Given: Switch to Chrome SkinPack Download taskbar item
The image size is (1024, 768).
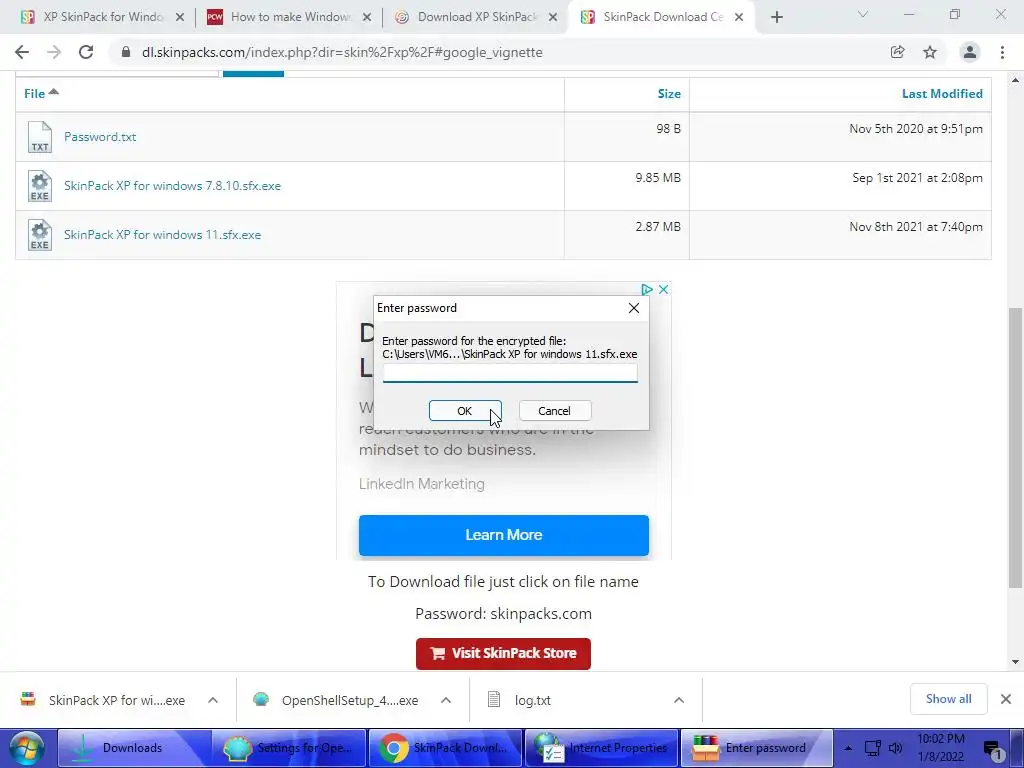Looking at the screenshot, I should coord(445,748).
